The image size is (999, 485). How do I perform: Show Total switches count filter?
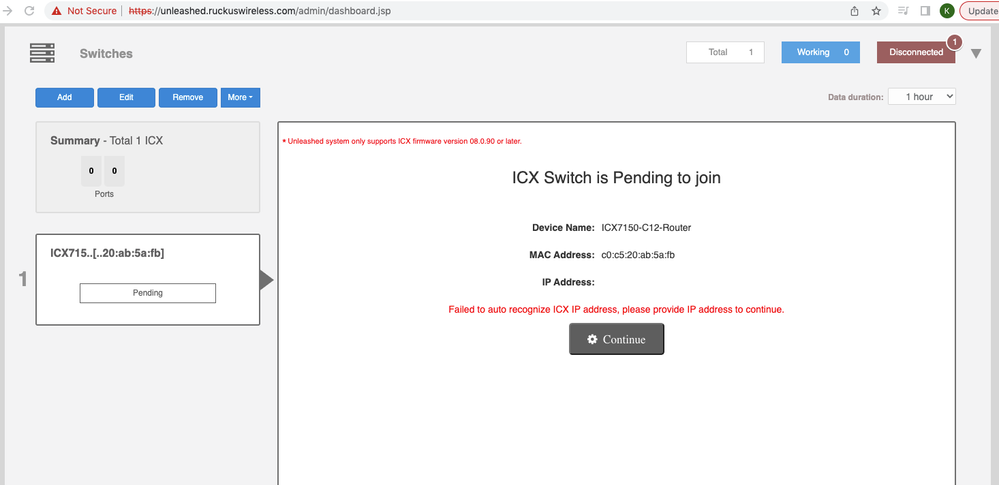[x=724, y=52]
